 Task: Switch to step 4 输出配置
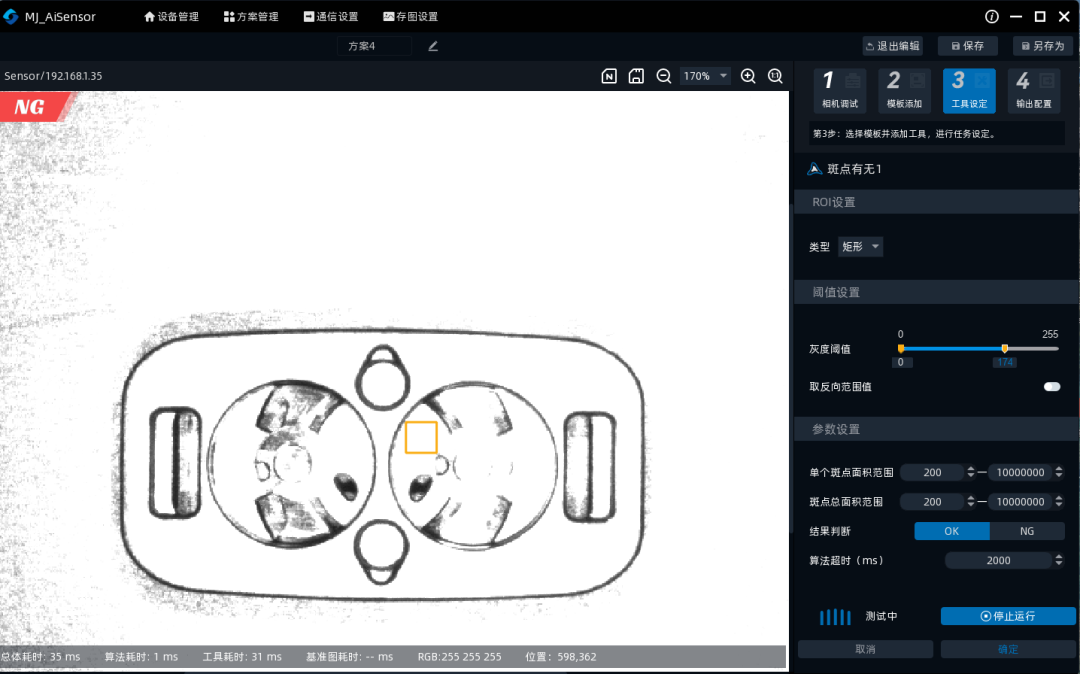point(1034,90)
